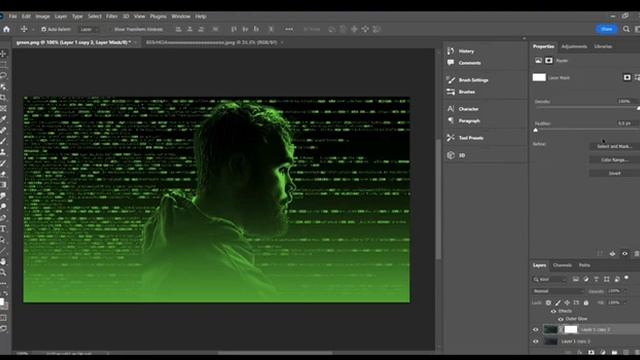Click the Density slider track
640x360 pixels.
pyautogui.click(x=587, y=108)
